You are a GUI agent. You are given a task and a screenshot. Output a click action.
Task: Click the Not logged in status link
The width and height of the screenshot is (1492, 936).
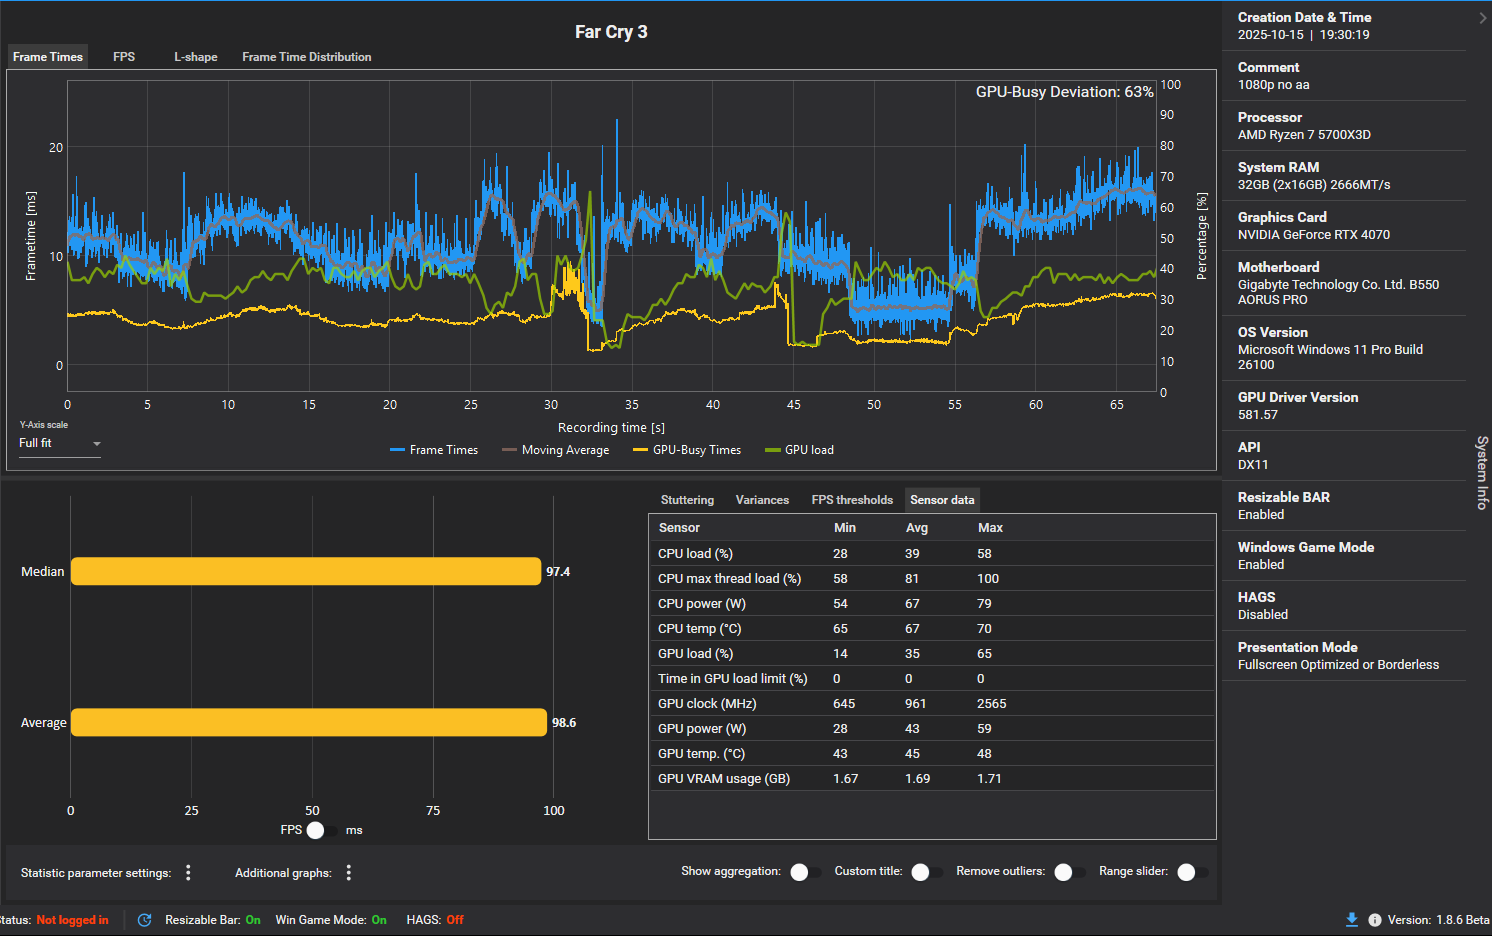(72, 920)
